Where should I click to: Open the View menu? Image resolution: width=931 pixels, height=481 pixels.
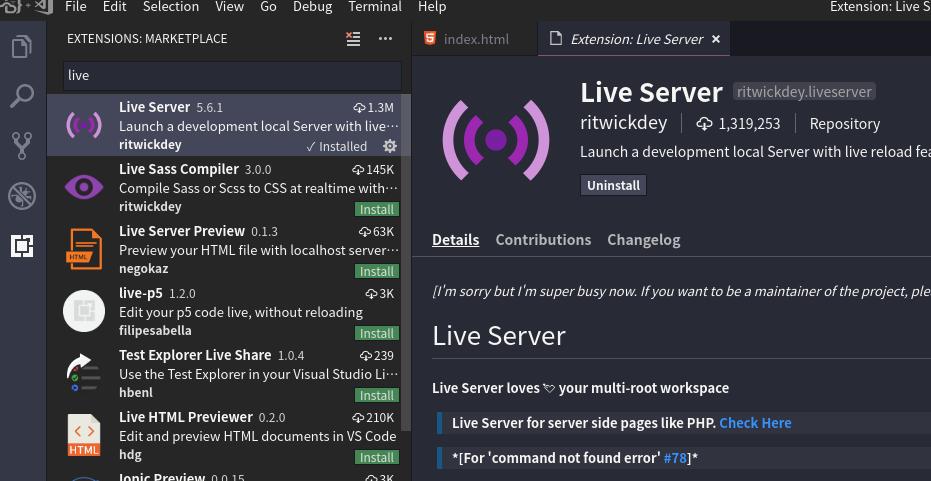[x=230, y=7]
